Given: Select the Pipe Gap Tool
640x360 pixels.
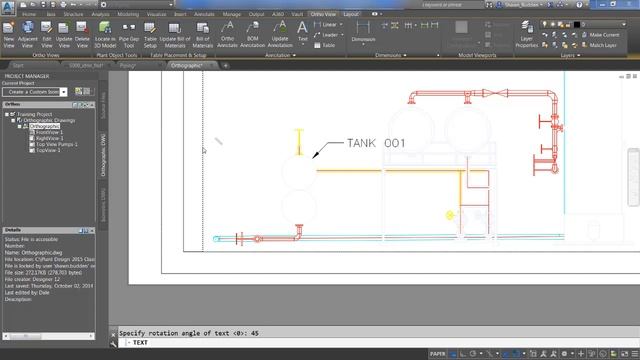Looking at the screenshot, I should pos(129,35).
